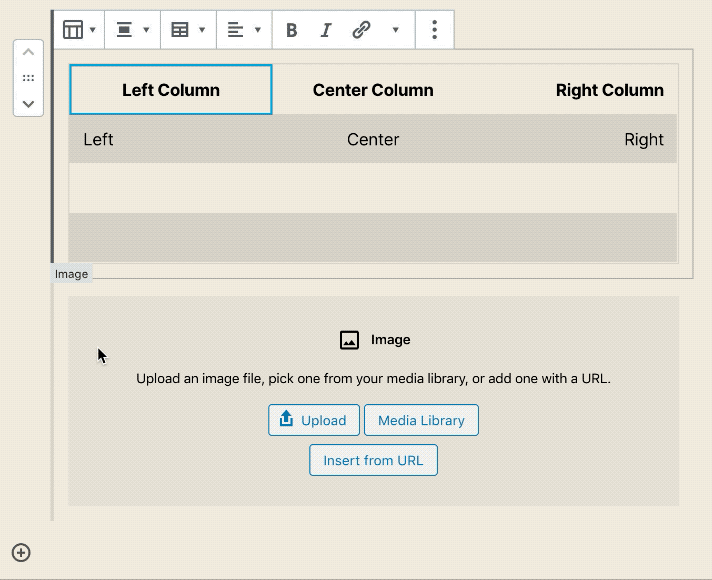Move the block up with the arrow
The height and width of the screenshot is (580, 712).
pyautogui.click(x=28, y=53)
